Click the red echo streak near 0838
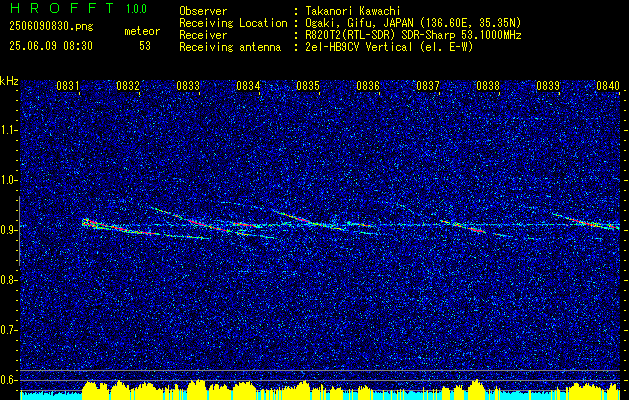 coord(463,227)
